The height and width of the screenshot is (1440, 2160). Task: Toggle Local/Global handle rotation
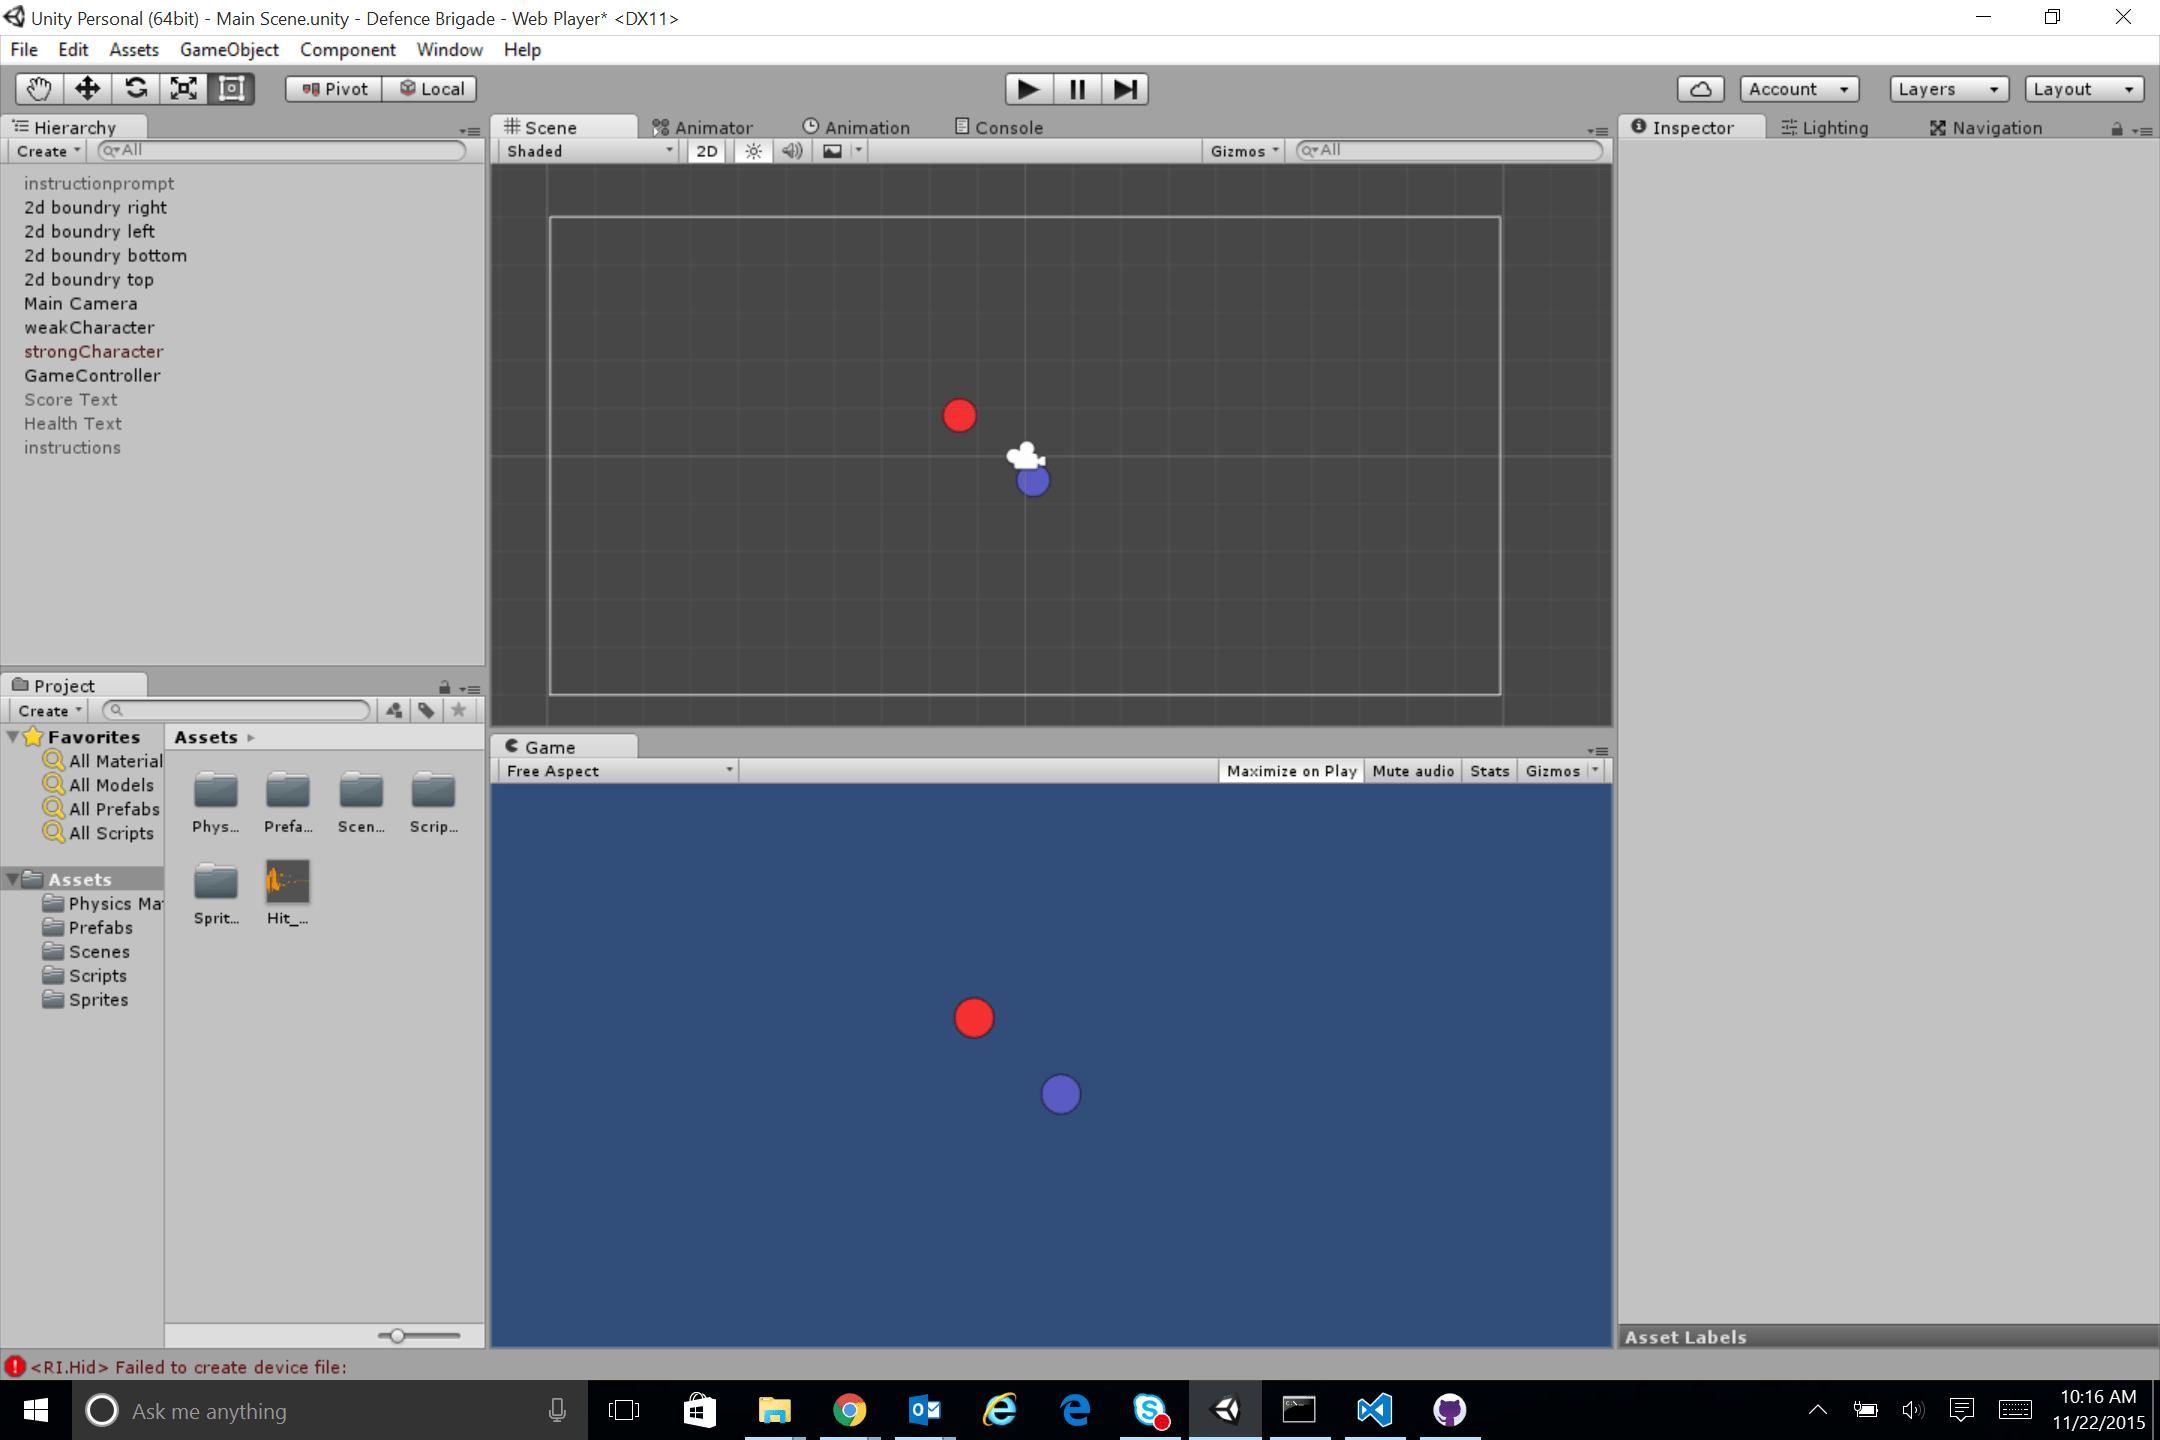click(x=431, y=89)
